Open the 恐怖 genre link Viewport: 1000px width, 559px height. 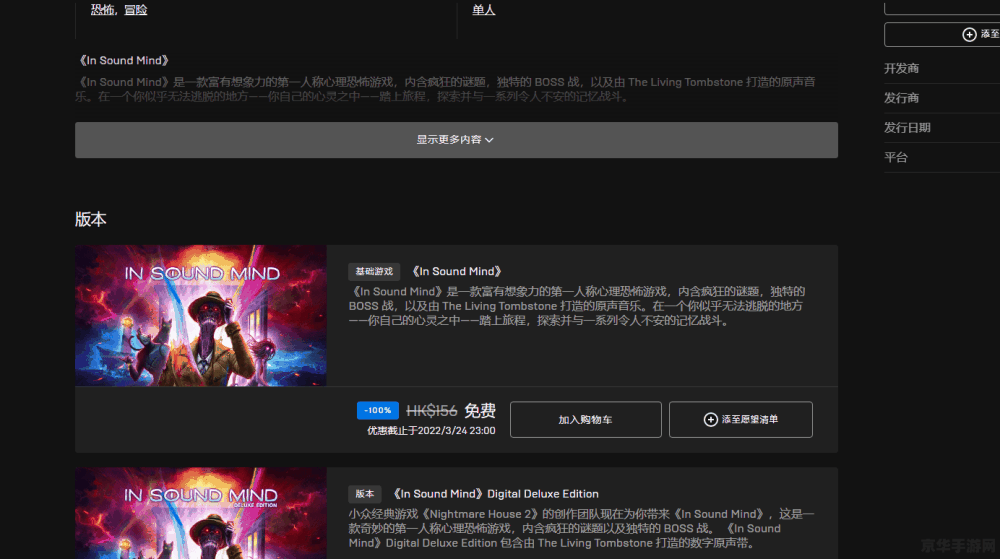pyautogui.click(x=101, y=10)
